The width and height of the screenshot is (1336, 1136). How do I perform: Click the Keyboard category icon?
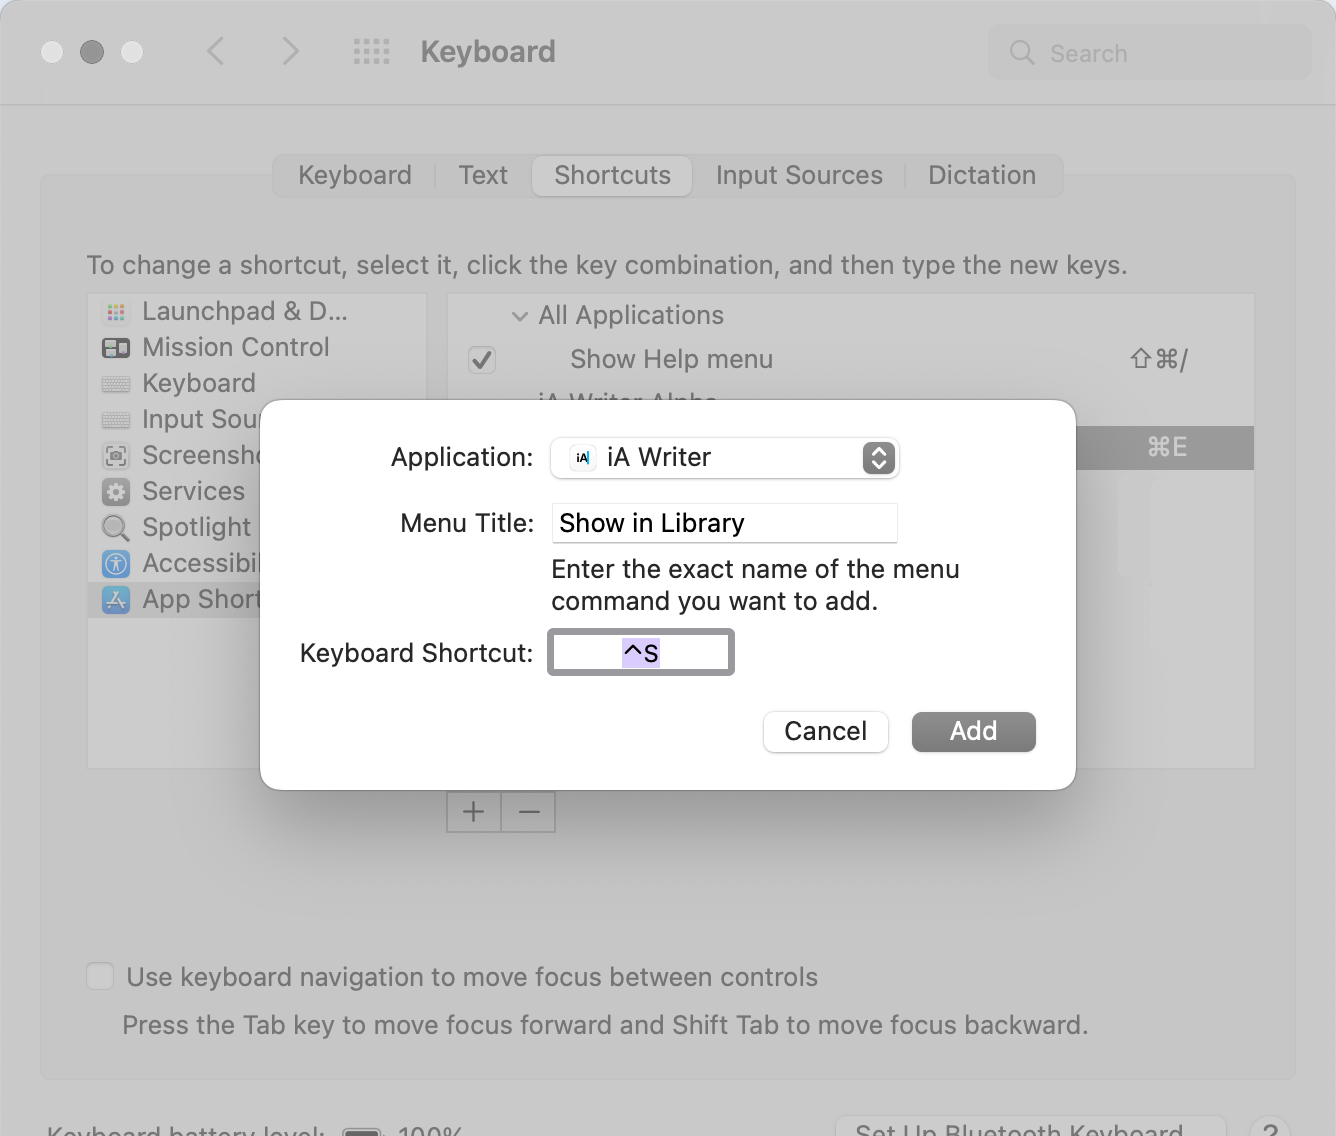tap(116, 384)
